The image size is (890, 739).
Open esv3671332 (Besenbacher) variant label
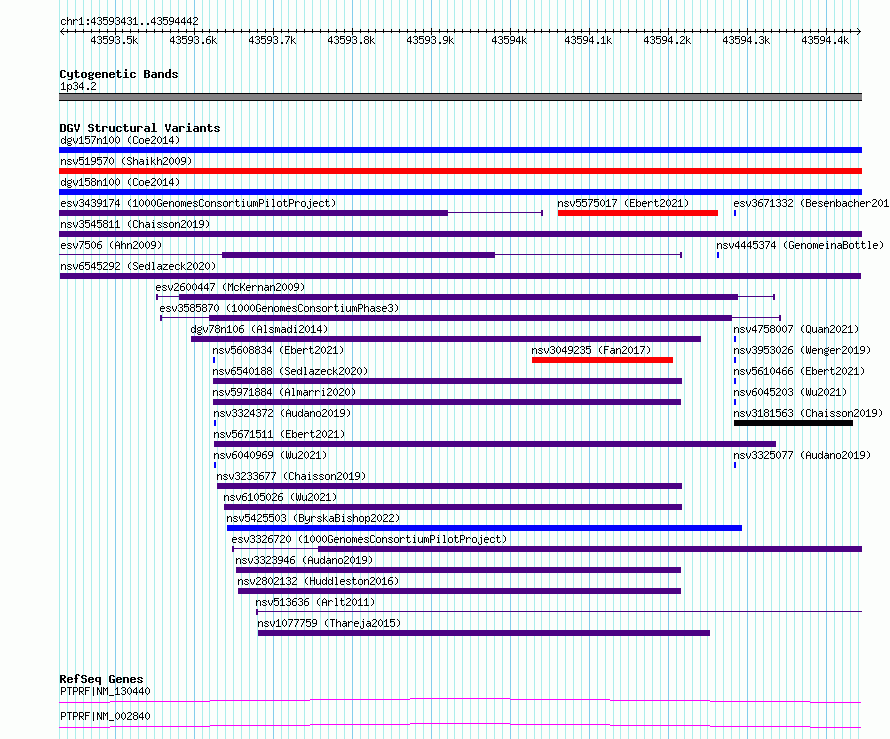811,203
